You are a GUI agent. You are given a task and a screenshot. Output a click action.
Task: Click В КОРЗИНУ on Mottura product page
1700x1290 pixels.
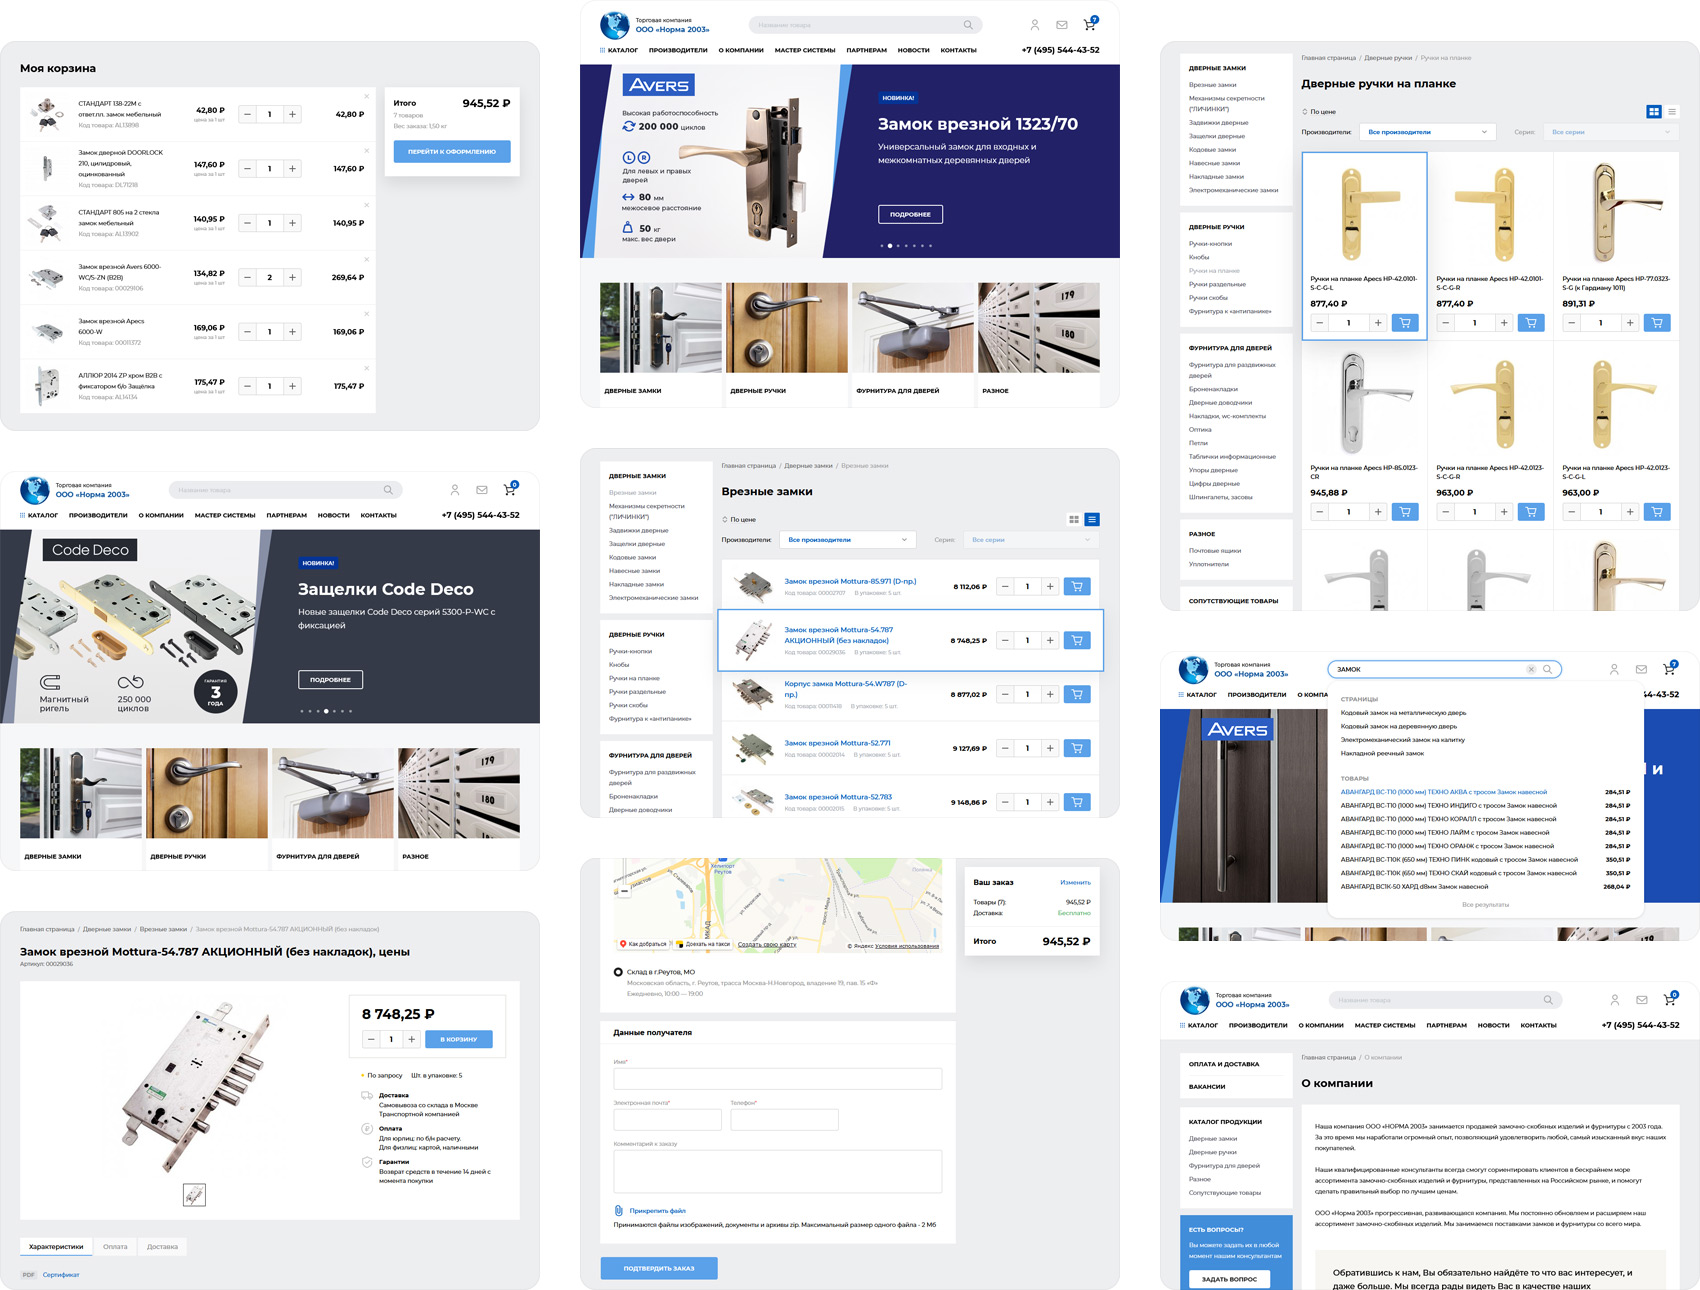[x=459, y=1039]
